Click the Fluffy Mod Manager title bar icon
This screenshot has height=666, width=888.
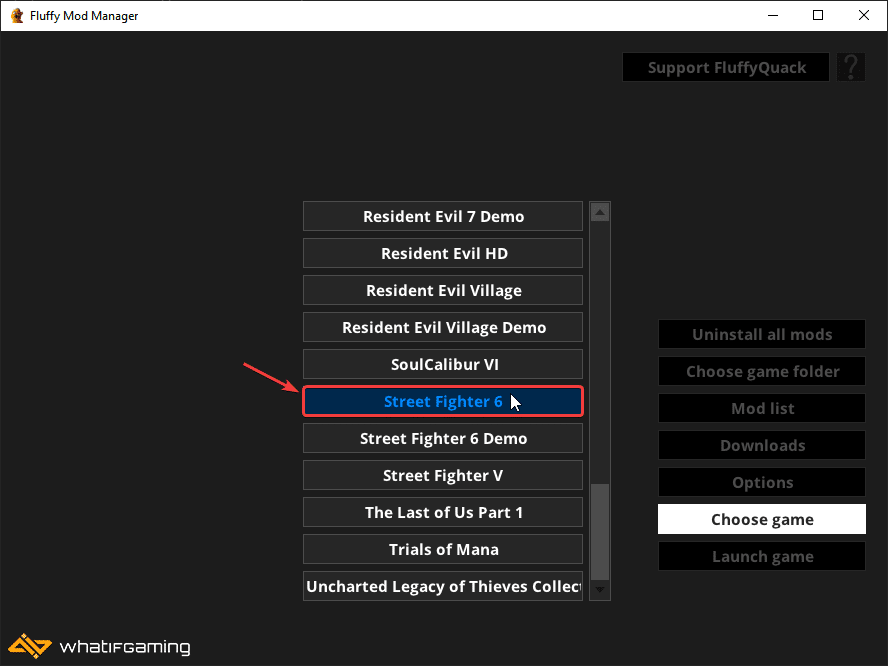pos(17,15)
